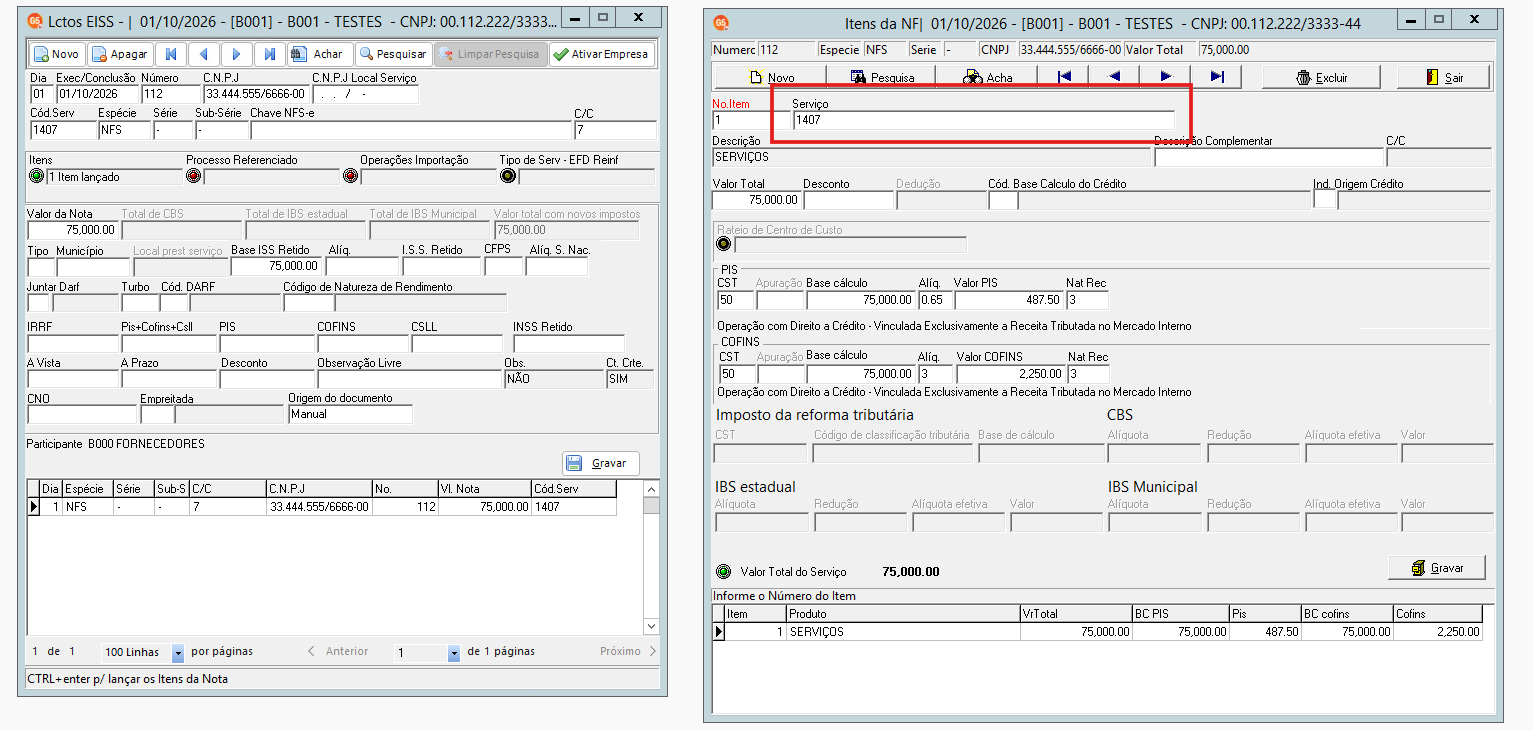1533x730 pixels.
Task: Open the 100 Linhas per page dropdown
Action: 178,652
